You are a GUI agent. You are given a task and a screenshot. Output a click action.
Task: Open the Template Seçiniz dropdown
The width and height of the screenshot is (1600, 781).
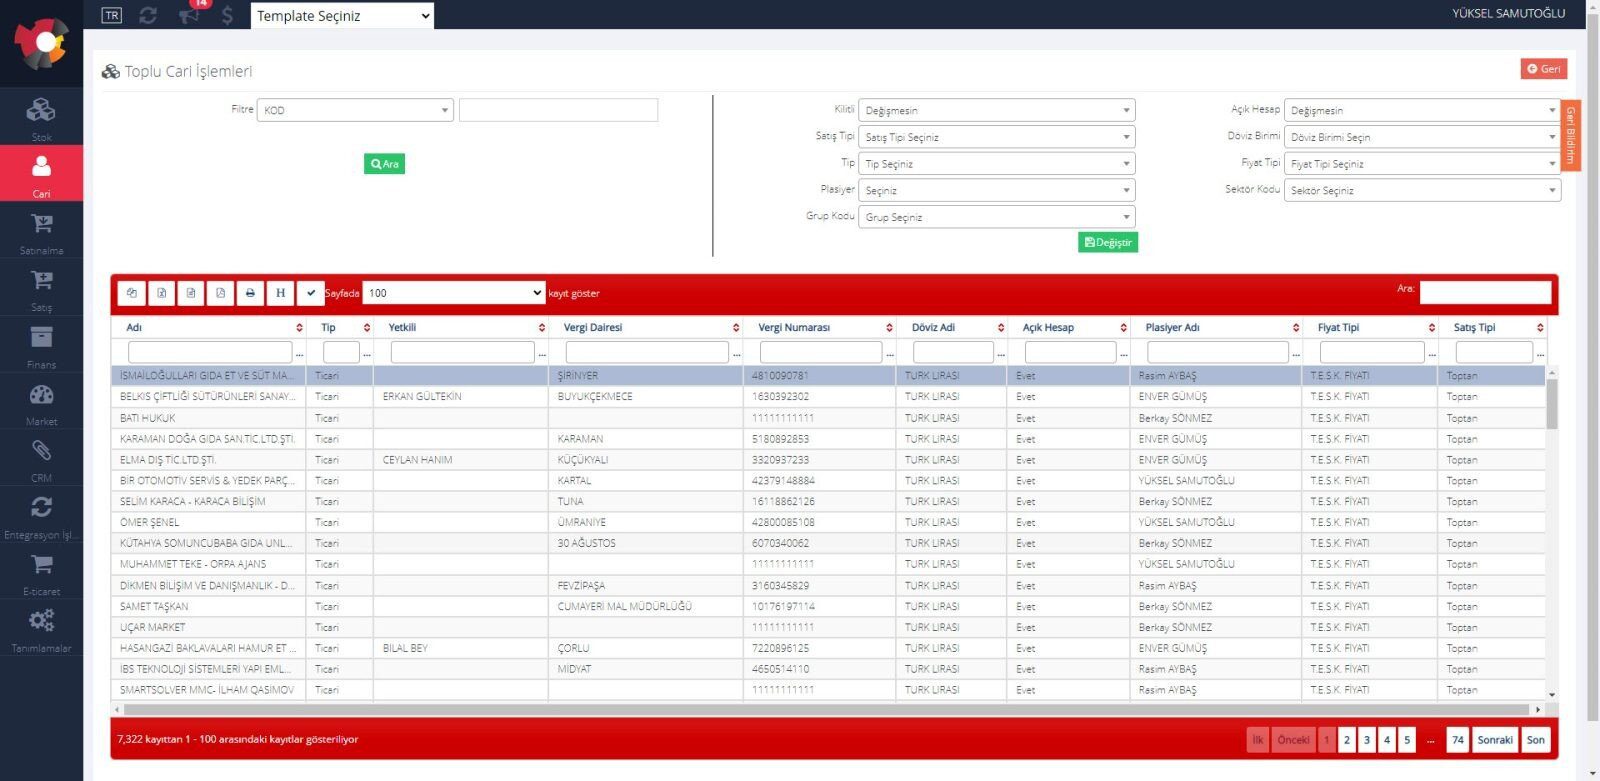342,15
